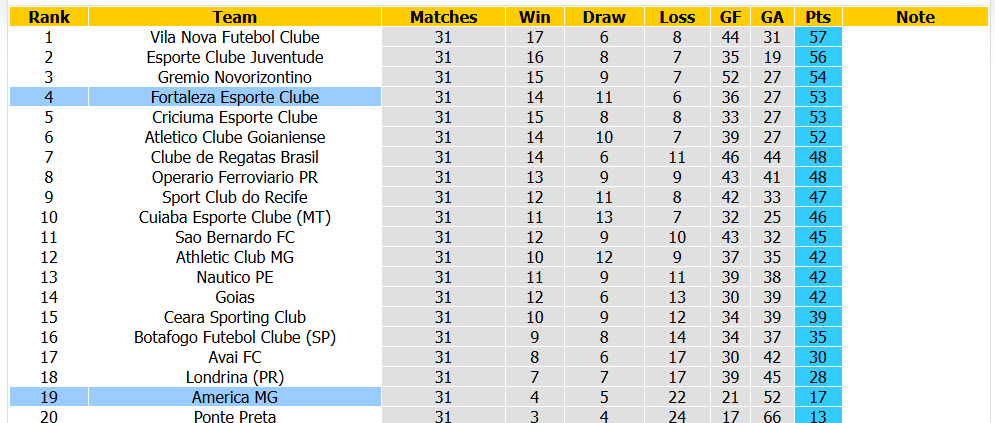The width and height of the screenshot is (995, 423).
Task: Click Ponte Preta team name
Action: point(235,417)
